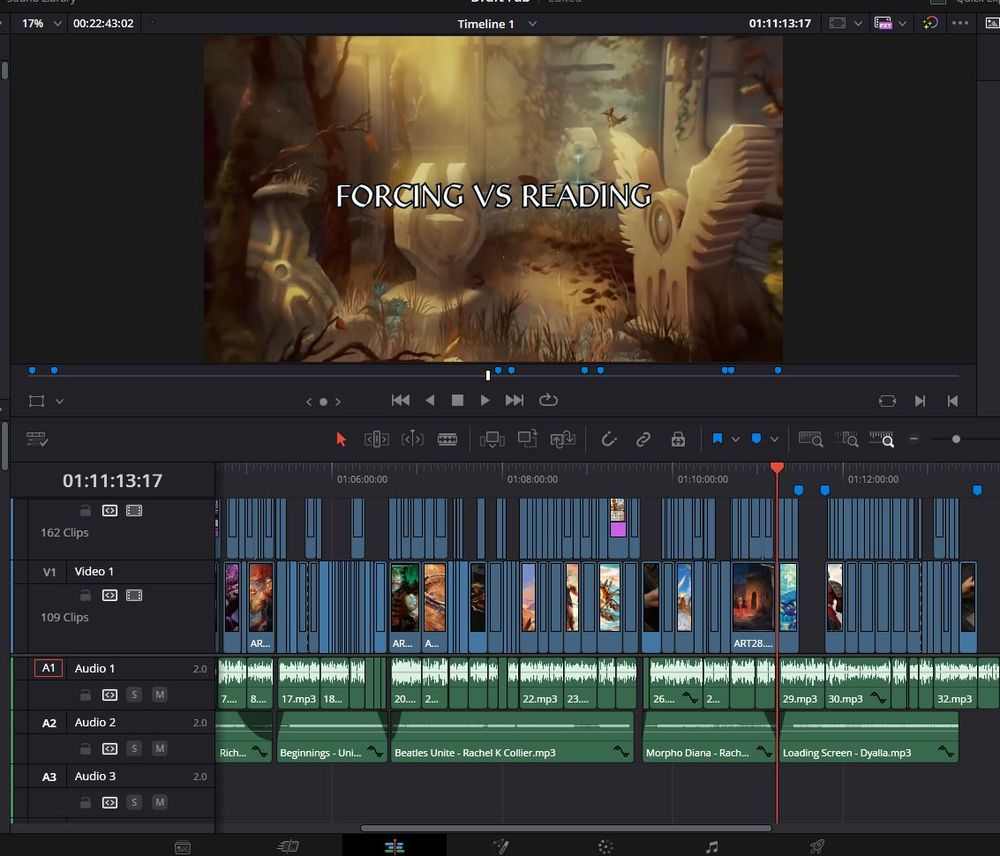Viewport: 1000px width, 856px height.
Task: Click the jog previous/next marker control
Action: [323, 402]
